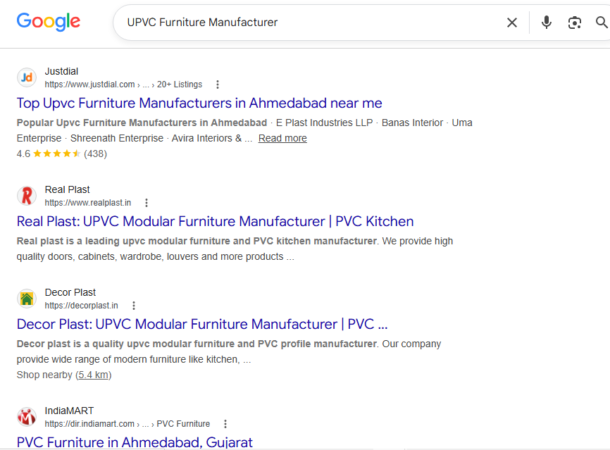Open Real Plast UPVC Modular Furniture link

[x=215, y=221]
